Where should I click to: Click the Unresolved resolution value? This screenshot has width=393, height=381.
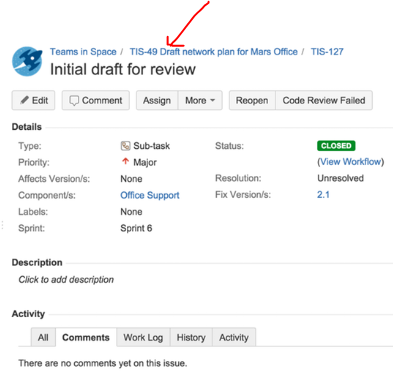tap(340, 178)
